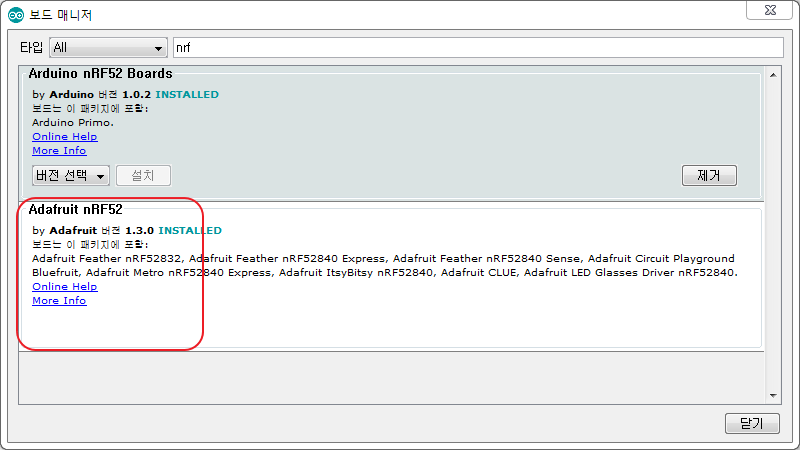Open More Info link for Arduino nRF52 Boards

pyautogui.click(x=59, y=151)
